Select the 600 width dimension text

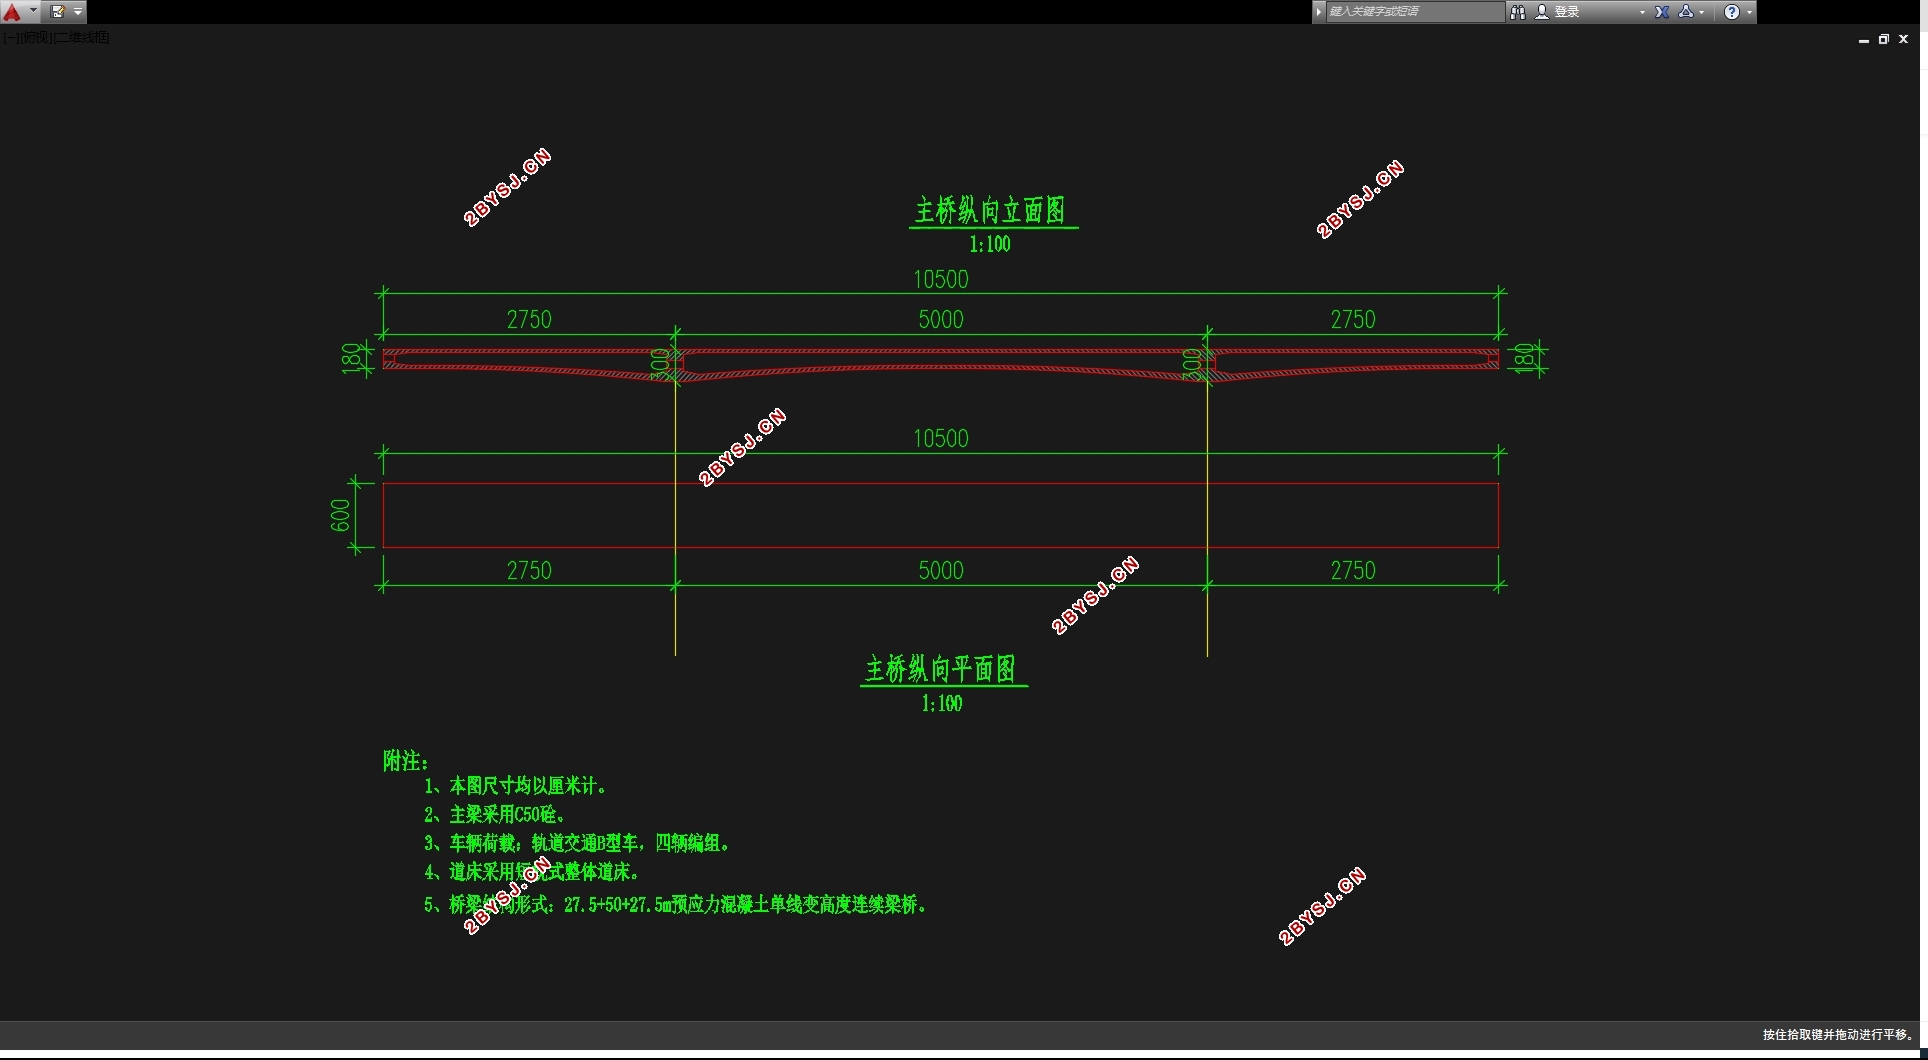340,515
